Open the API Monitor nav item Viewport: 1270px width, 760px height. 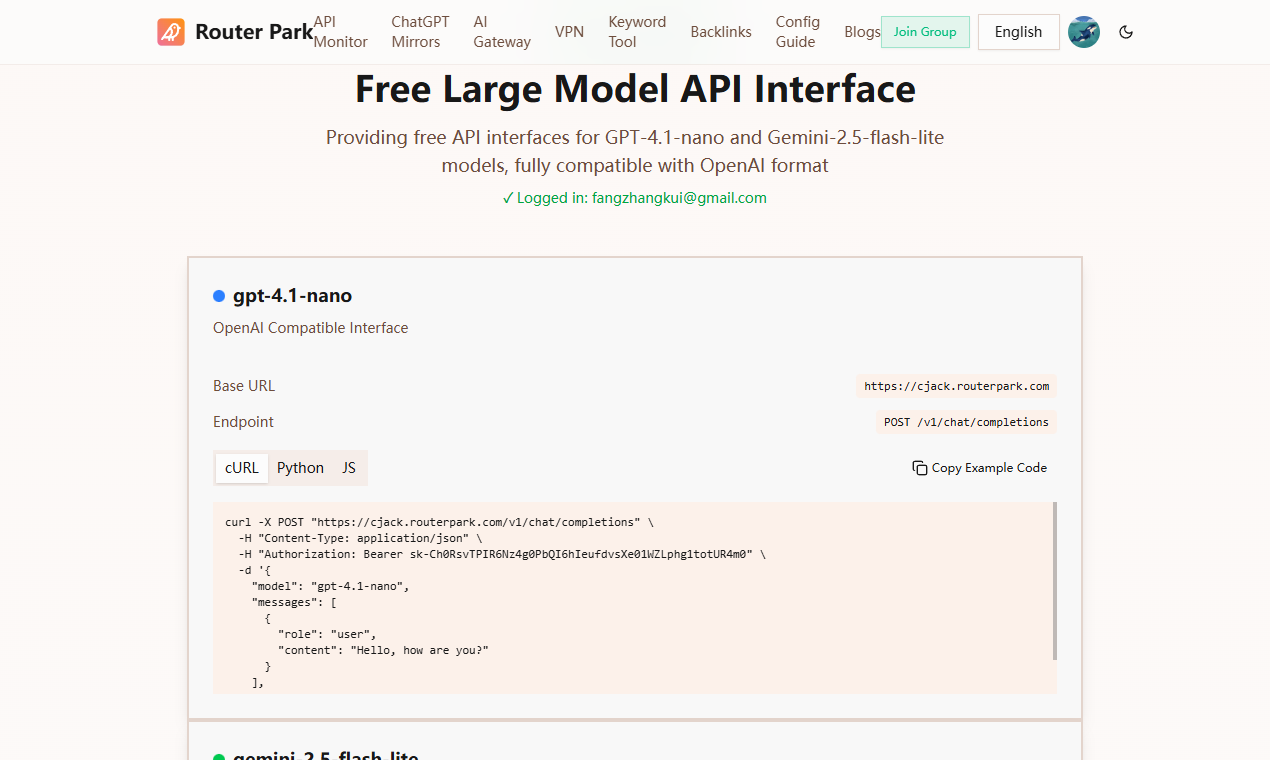click(x=340, y=32)
